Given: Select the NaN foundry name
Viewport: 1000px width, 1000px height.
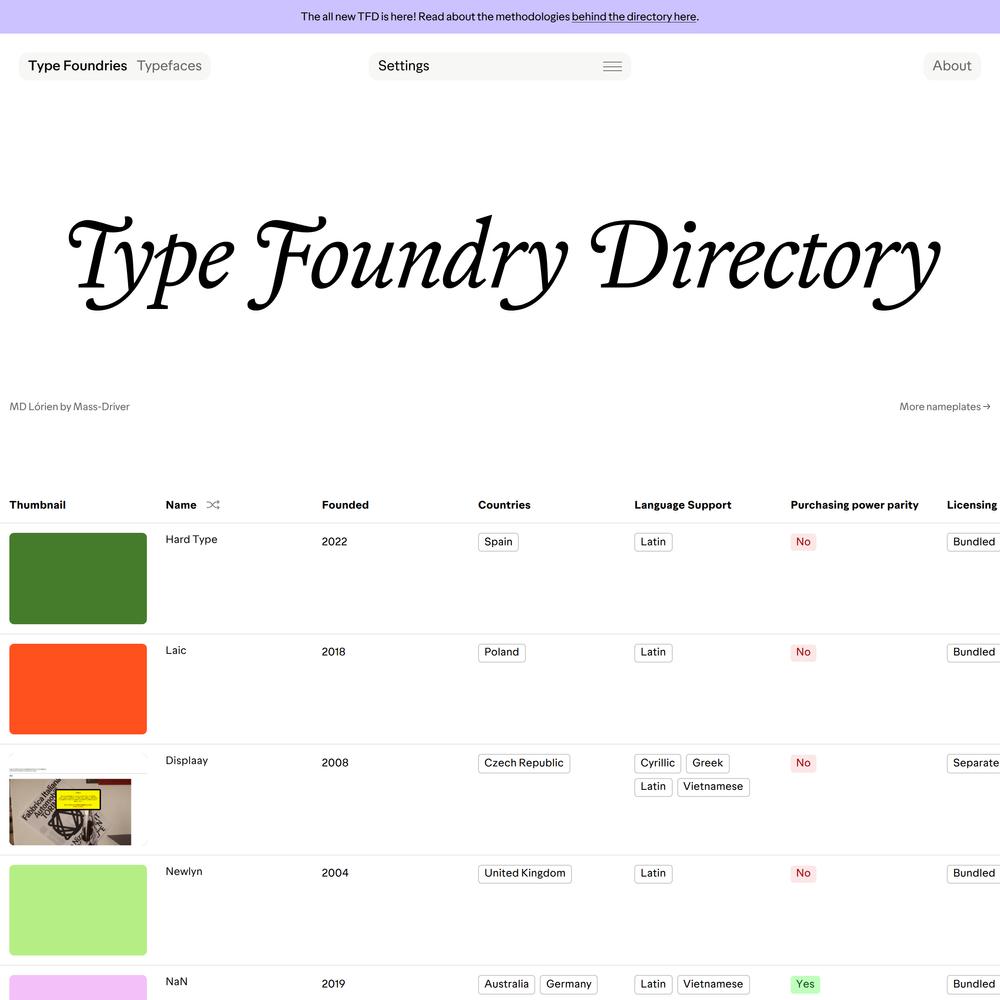Looking at the screenshot, I should pos(177,982).
